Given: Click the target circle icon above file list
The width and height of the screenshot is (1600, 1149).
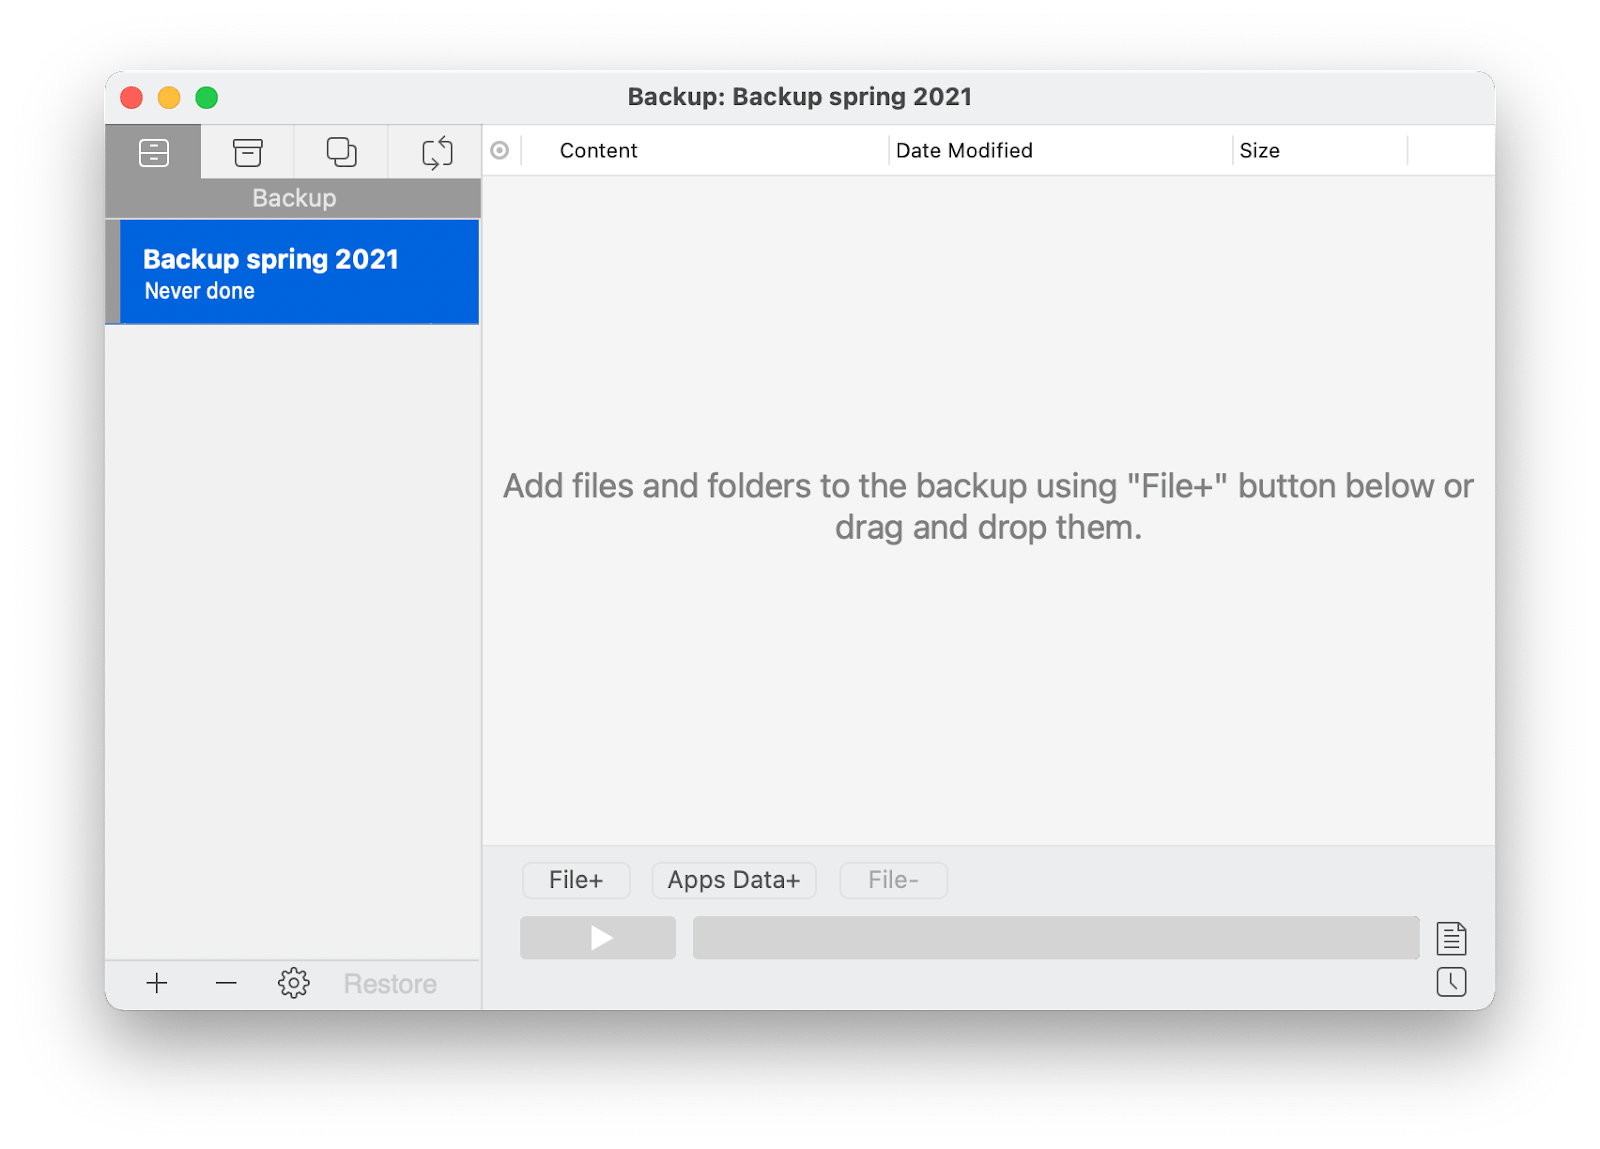Looking at the screenshot, I should point(500,150).
